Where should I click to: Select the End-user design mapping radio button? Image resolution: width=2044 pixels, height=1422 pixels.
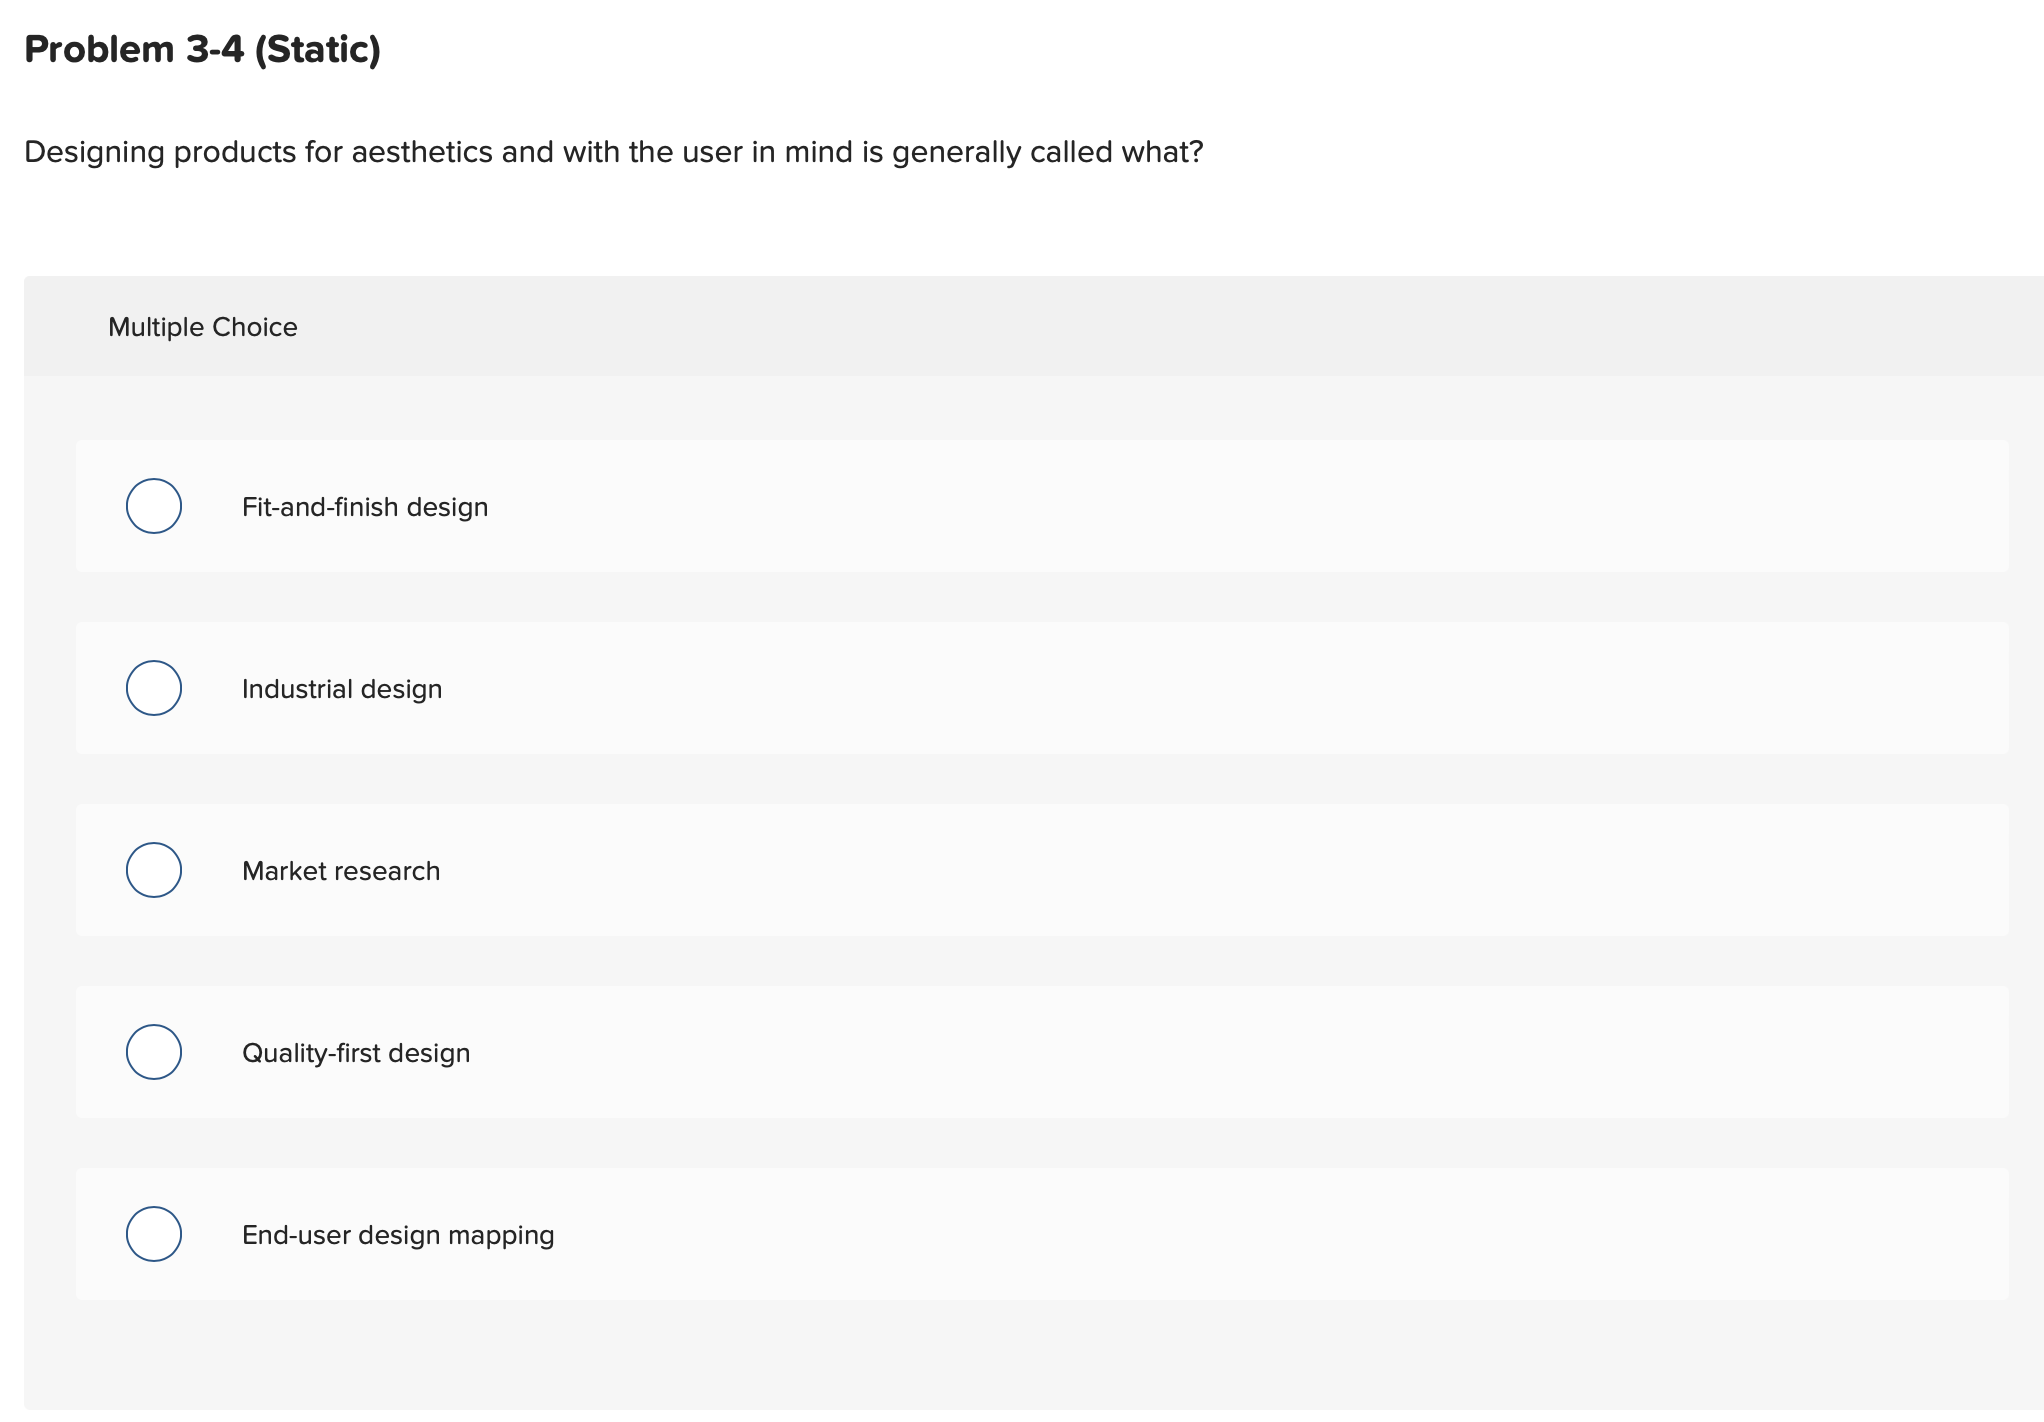153,1234
